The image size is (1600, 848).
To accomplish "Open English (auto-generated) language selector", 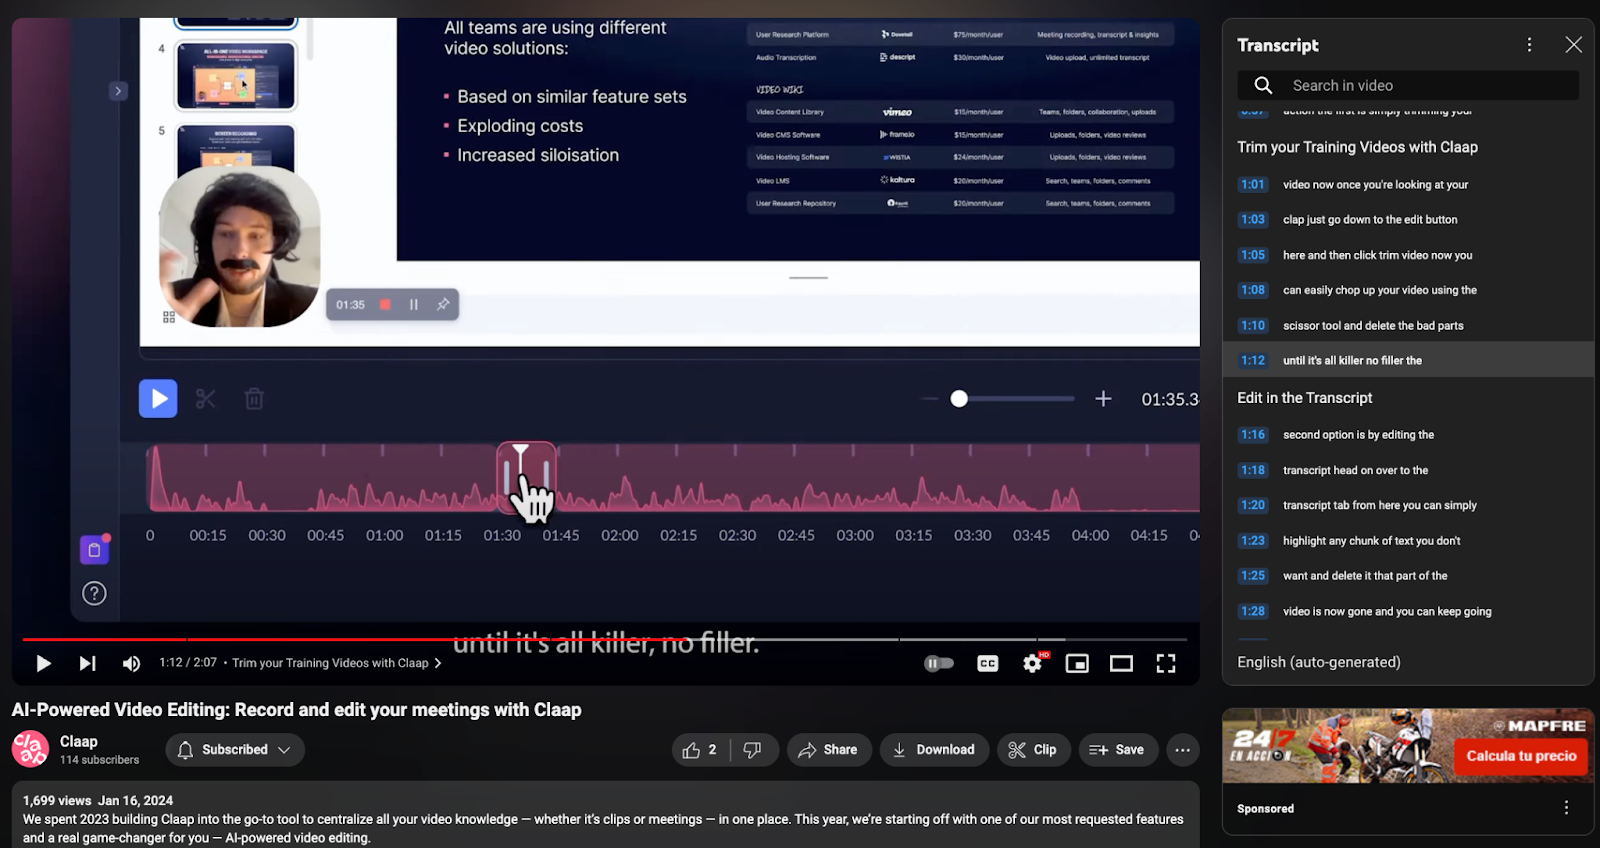I will pyautogui.click(x=1318, y=662).
